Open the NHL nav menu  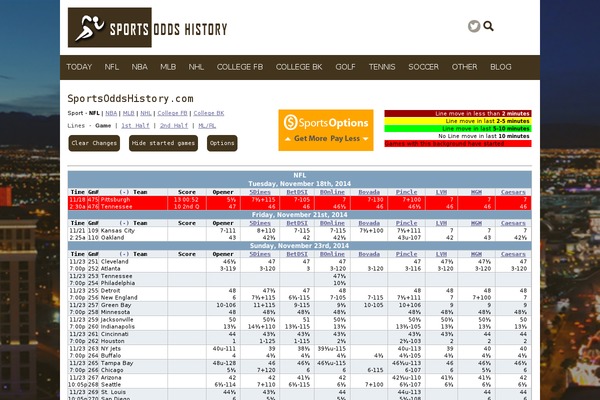(x=196, y=67)
